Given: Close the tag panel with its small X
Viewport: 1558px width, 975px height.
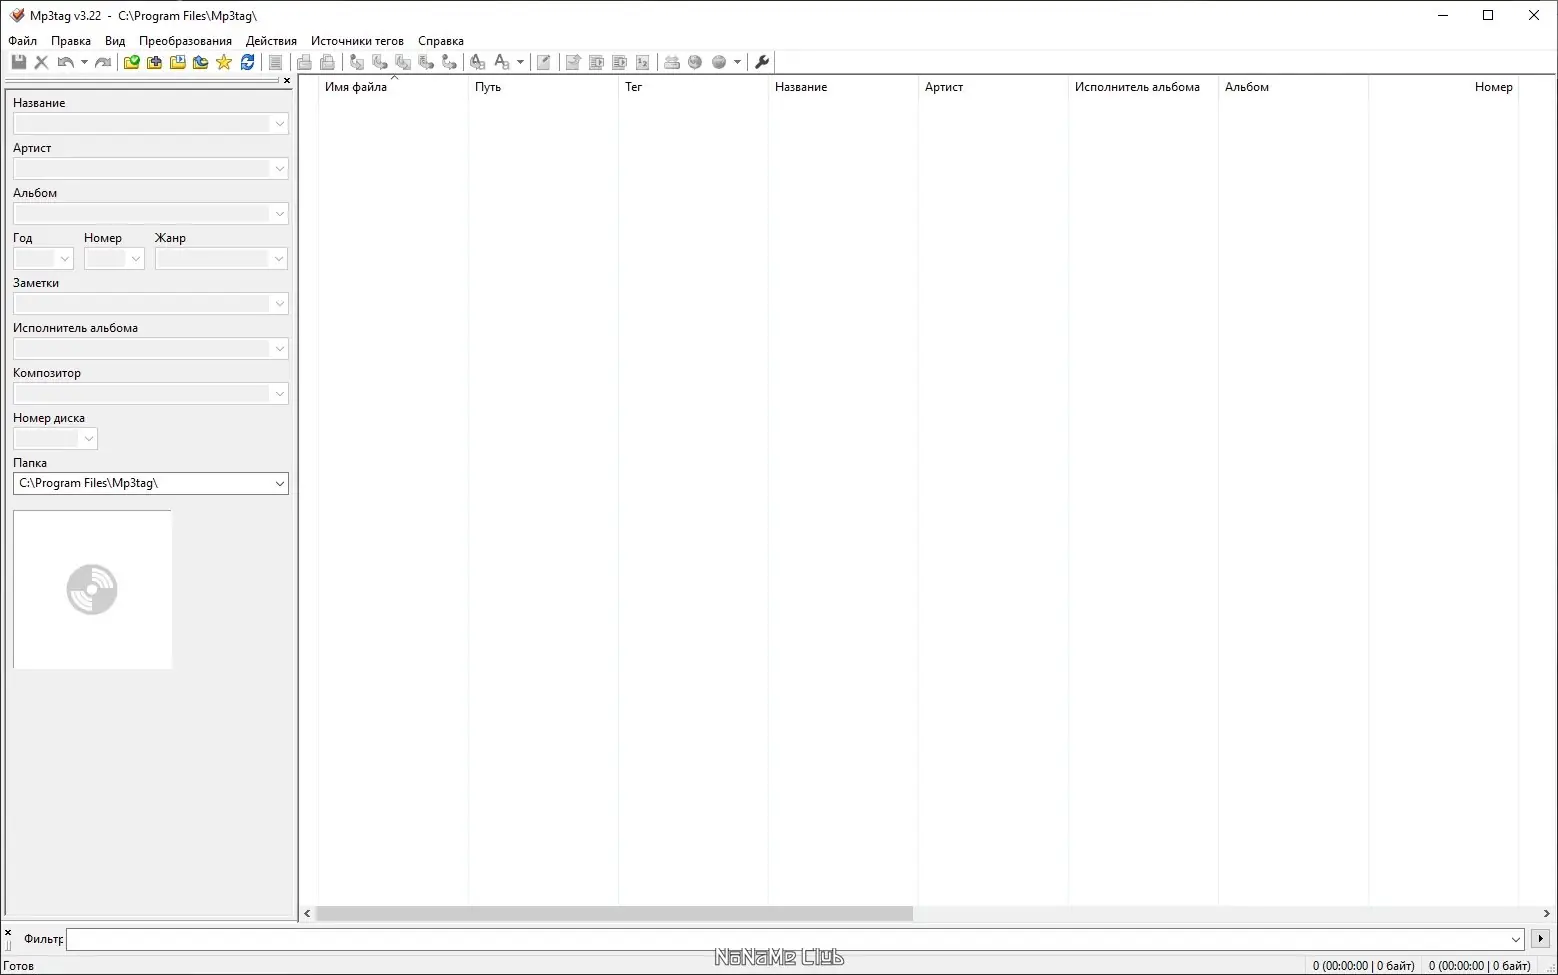Looking at the screenshot, I should [x=287, y=81].
